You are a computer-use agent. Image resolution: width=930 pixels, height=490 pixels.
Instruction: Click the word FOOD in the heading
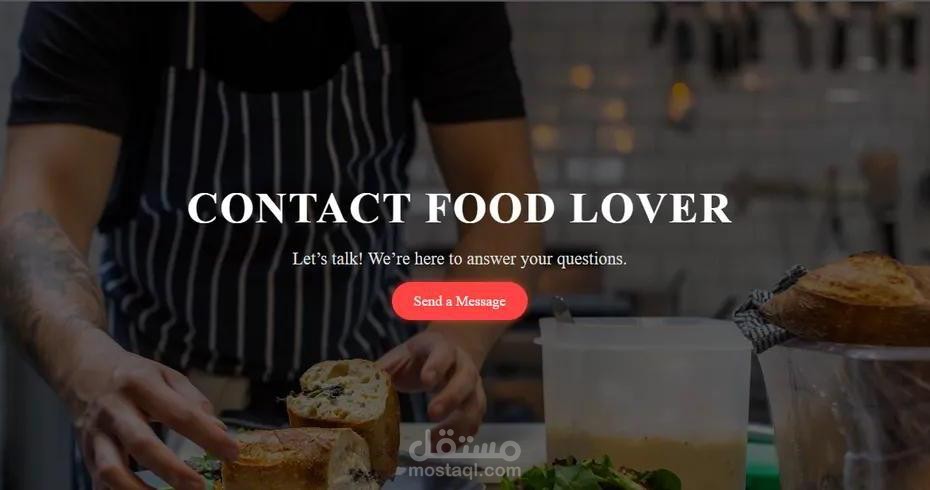490,209
